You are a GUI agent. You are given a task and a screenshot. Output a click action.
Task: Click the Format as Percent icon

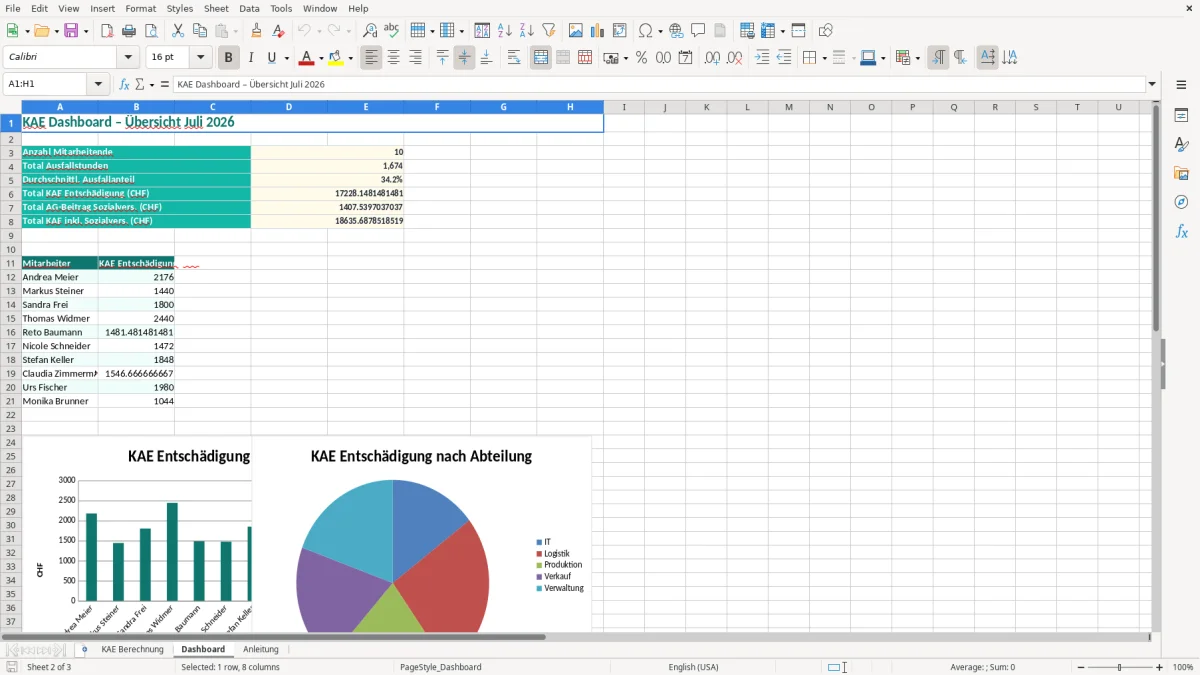click(641, 58)
